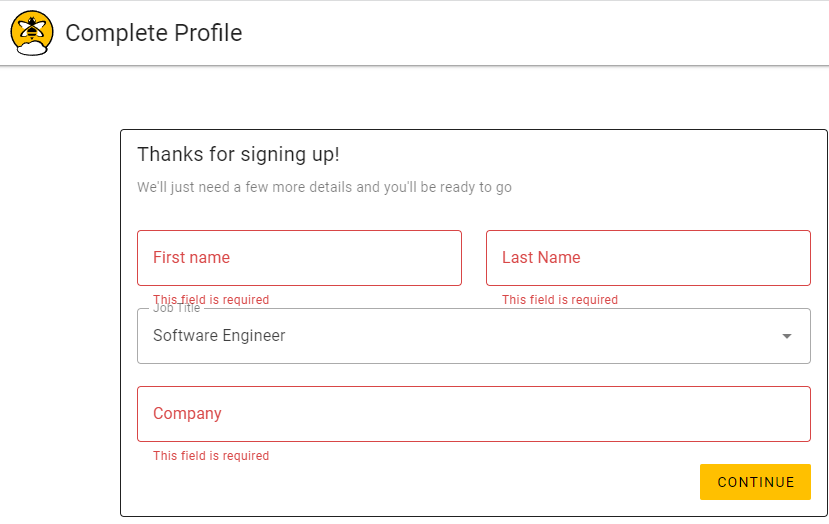Click the bee logo icon
This screenshot has height=524, width=829.
32,33
